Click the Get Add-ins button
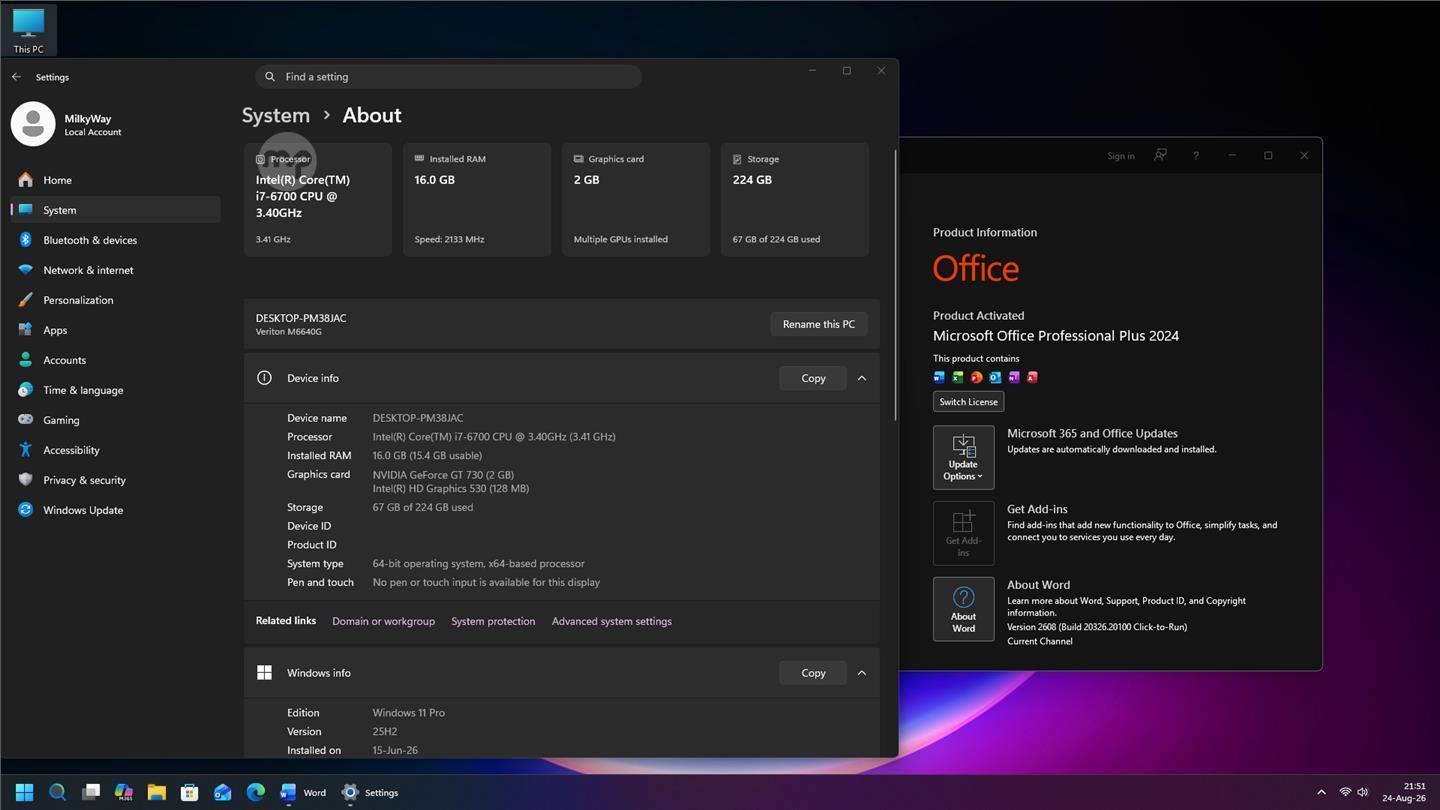The width and height of the screenshot is (1440, 810). point(964,533)
